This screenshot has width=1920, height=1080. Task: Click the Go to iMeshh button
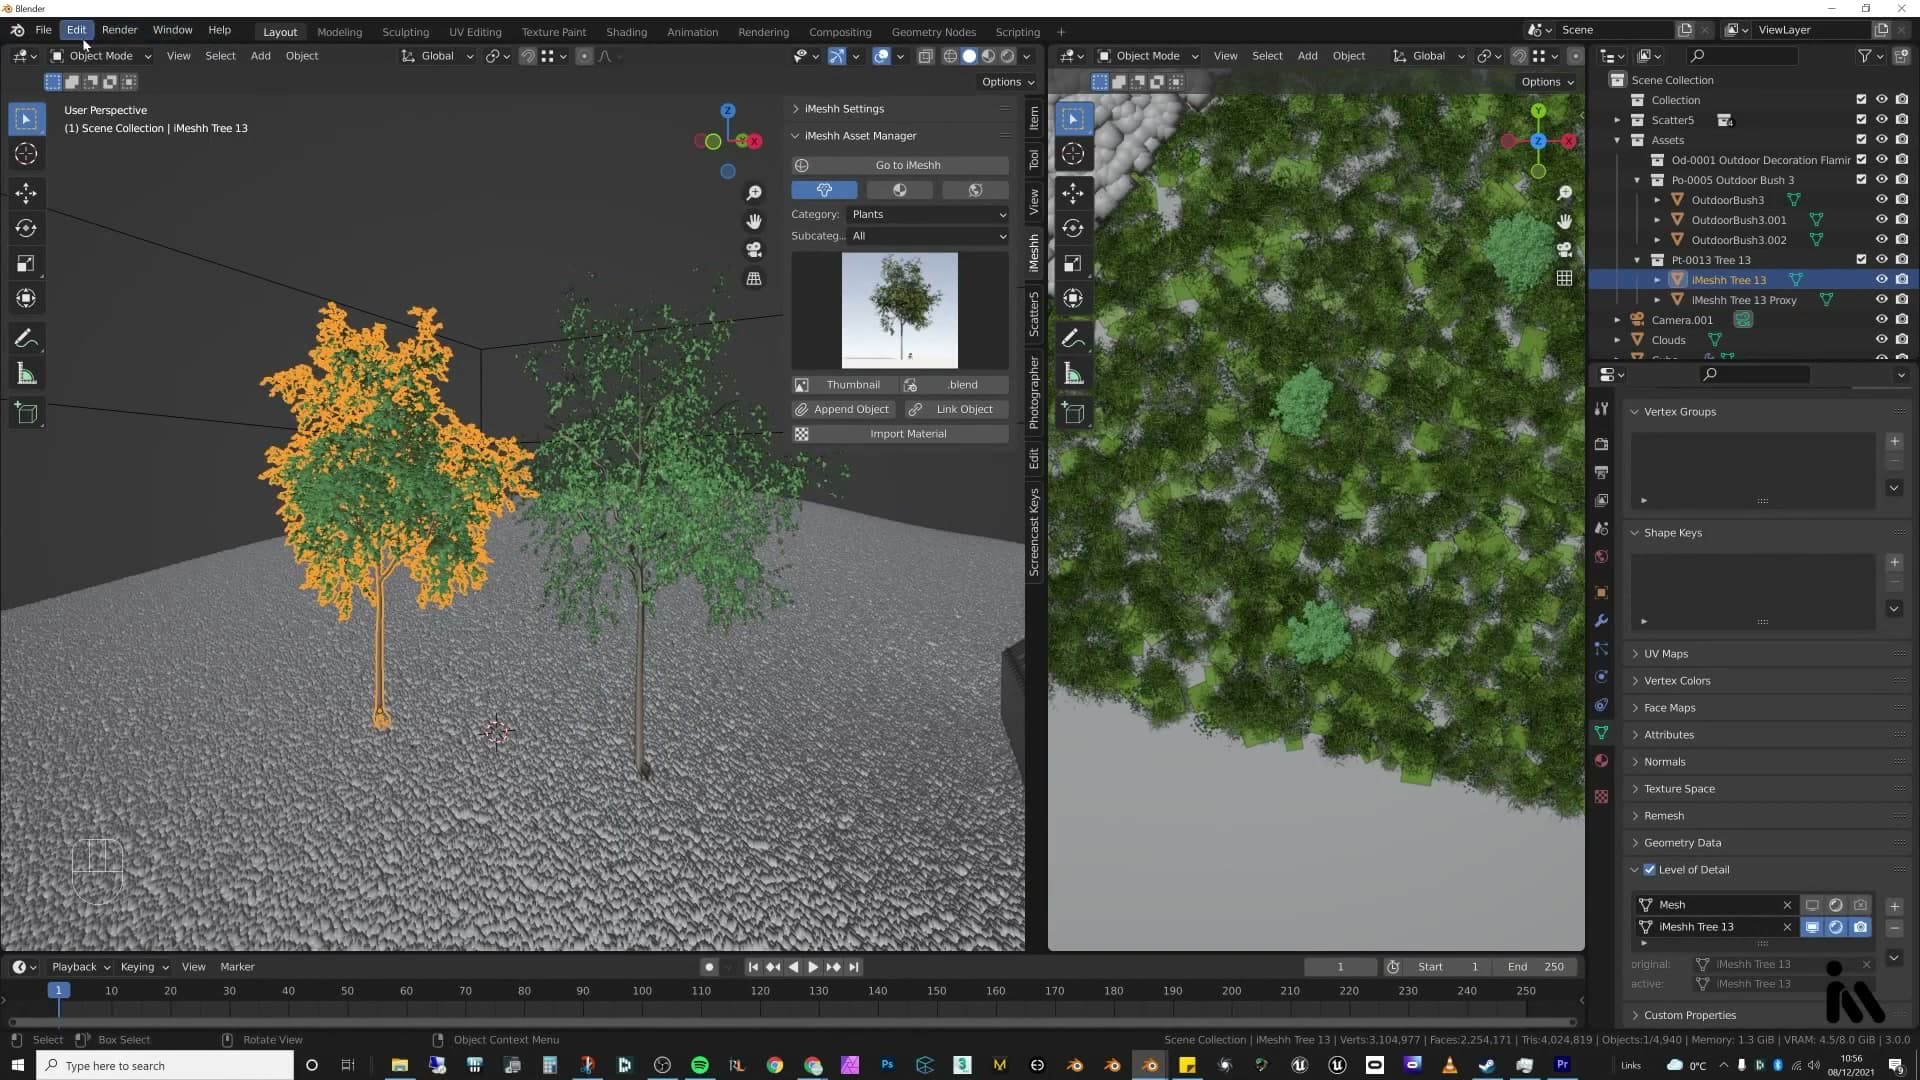click(900, 165)
